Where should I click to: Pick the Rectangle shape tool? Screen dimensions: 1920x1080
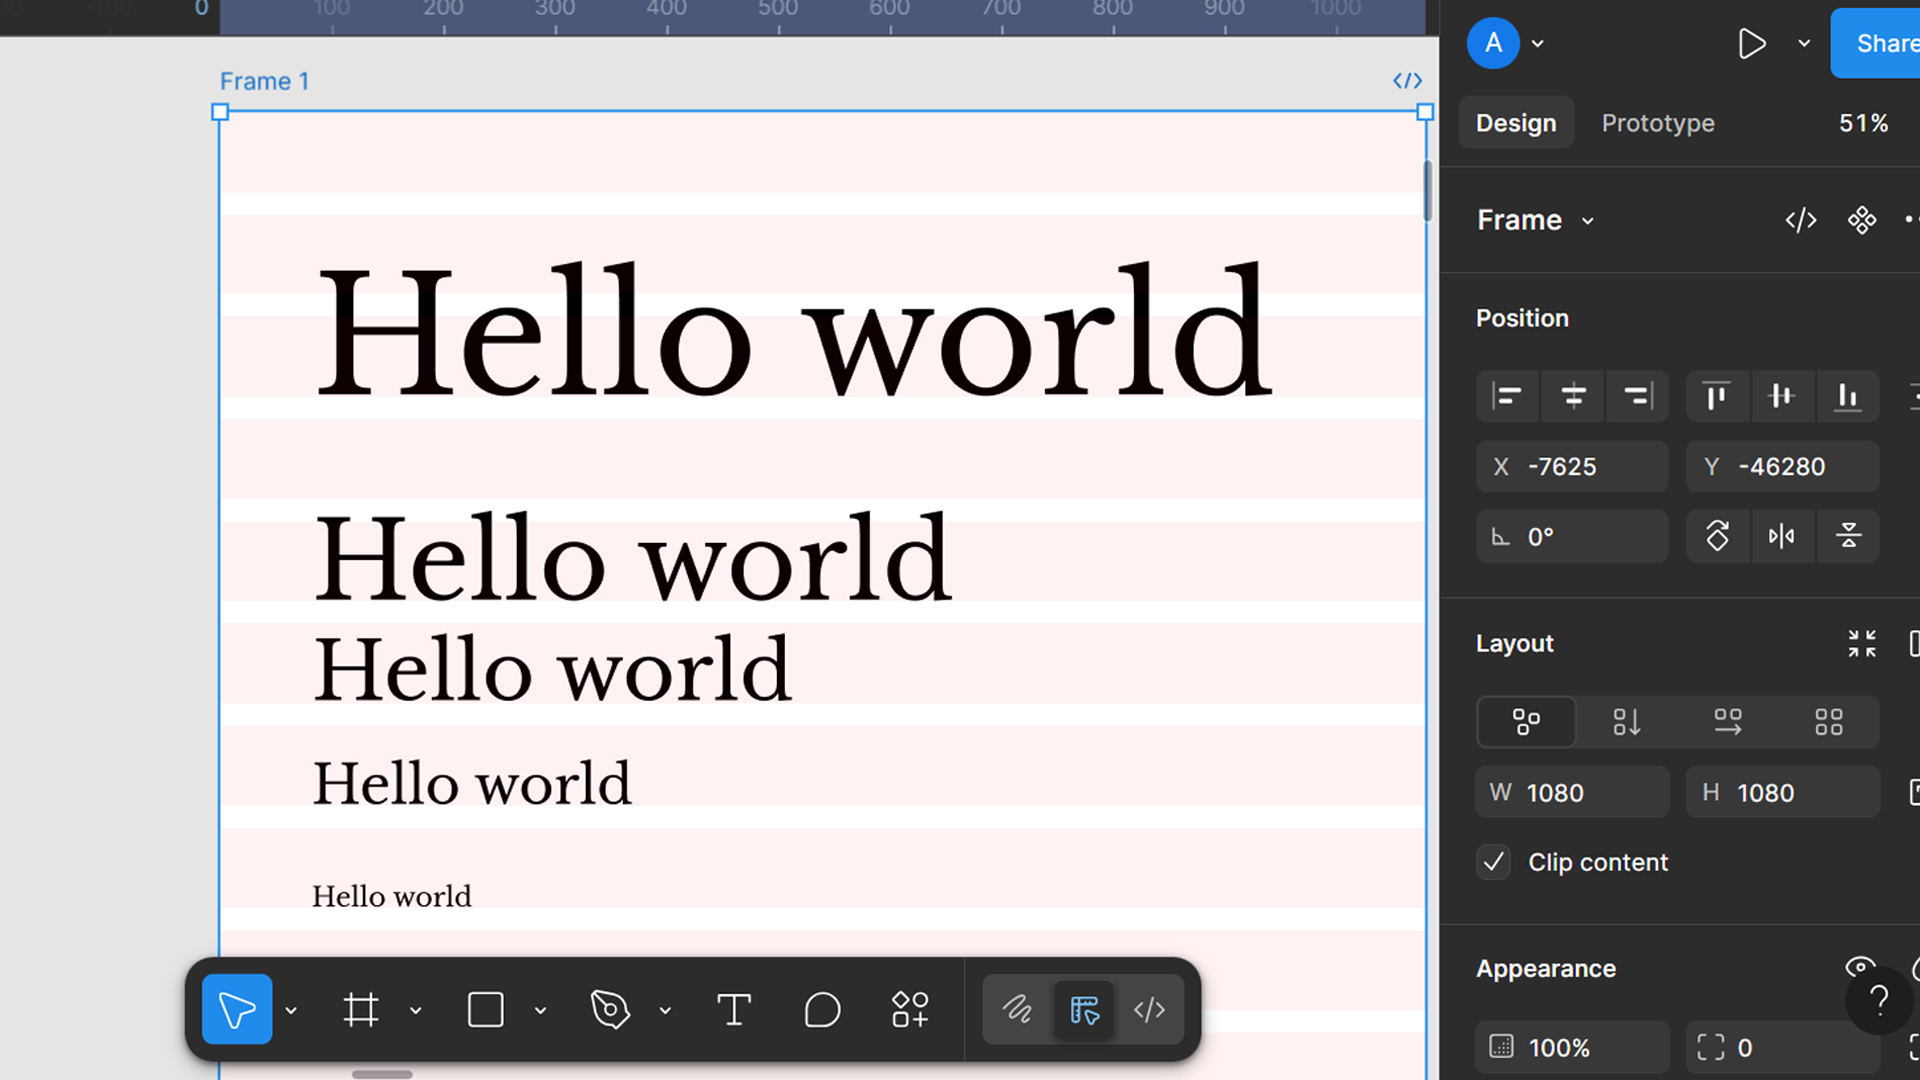(485, 1010)
